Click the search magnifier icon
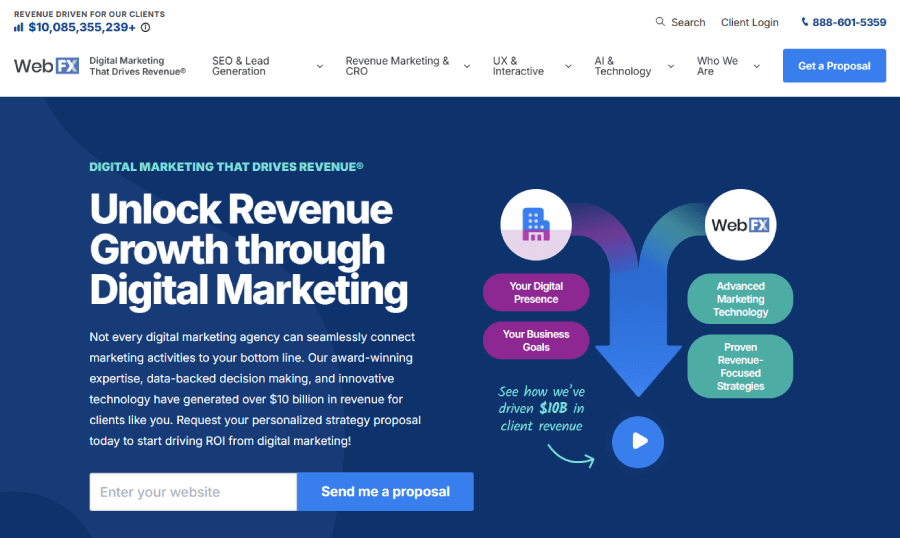The height and width of the screenshot is (538, 900). [x=660, y=22]
